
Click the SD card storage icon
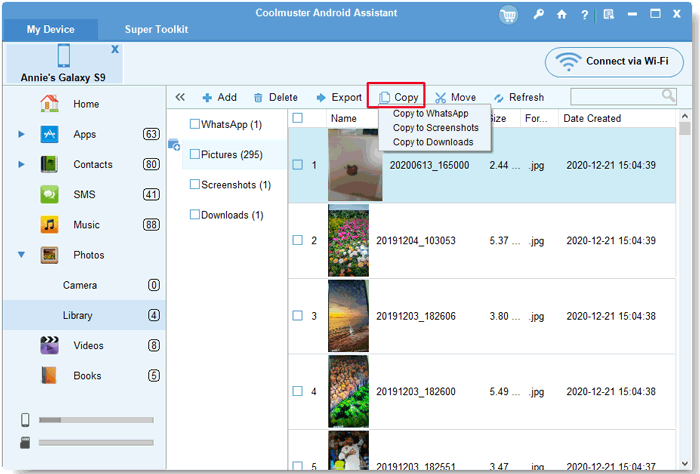coord(25,443)
